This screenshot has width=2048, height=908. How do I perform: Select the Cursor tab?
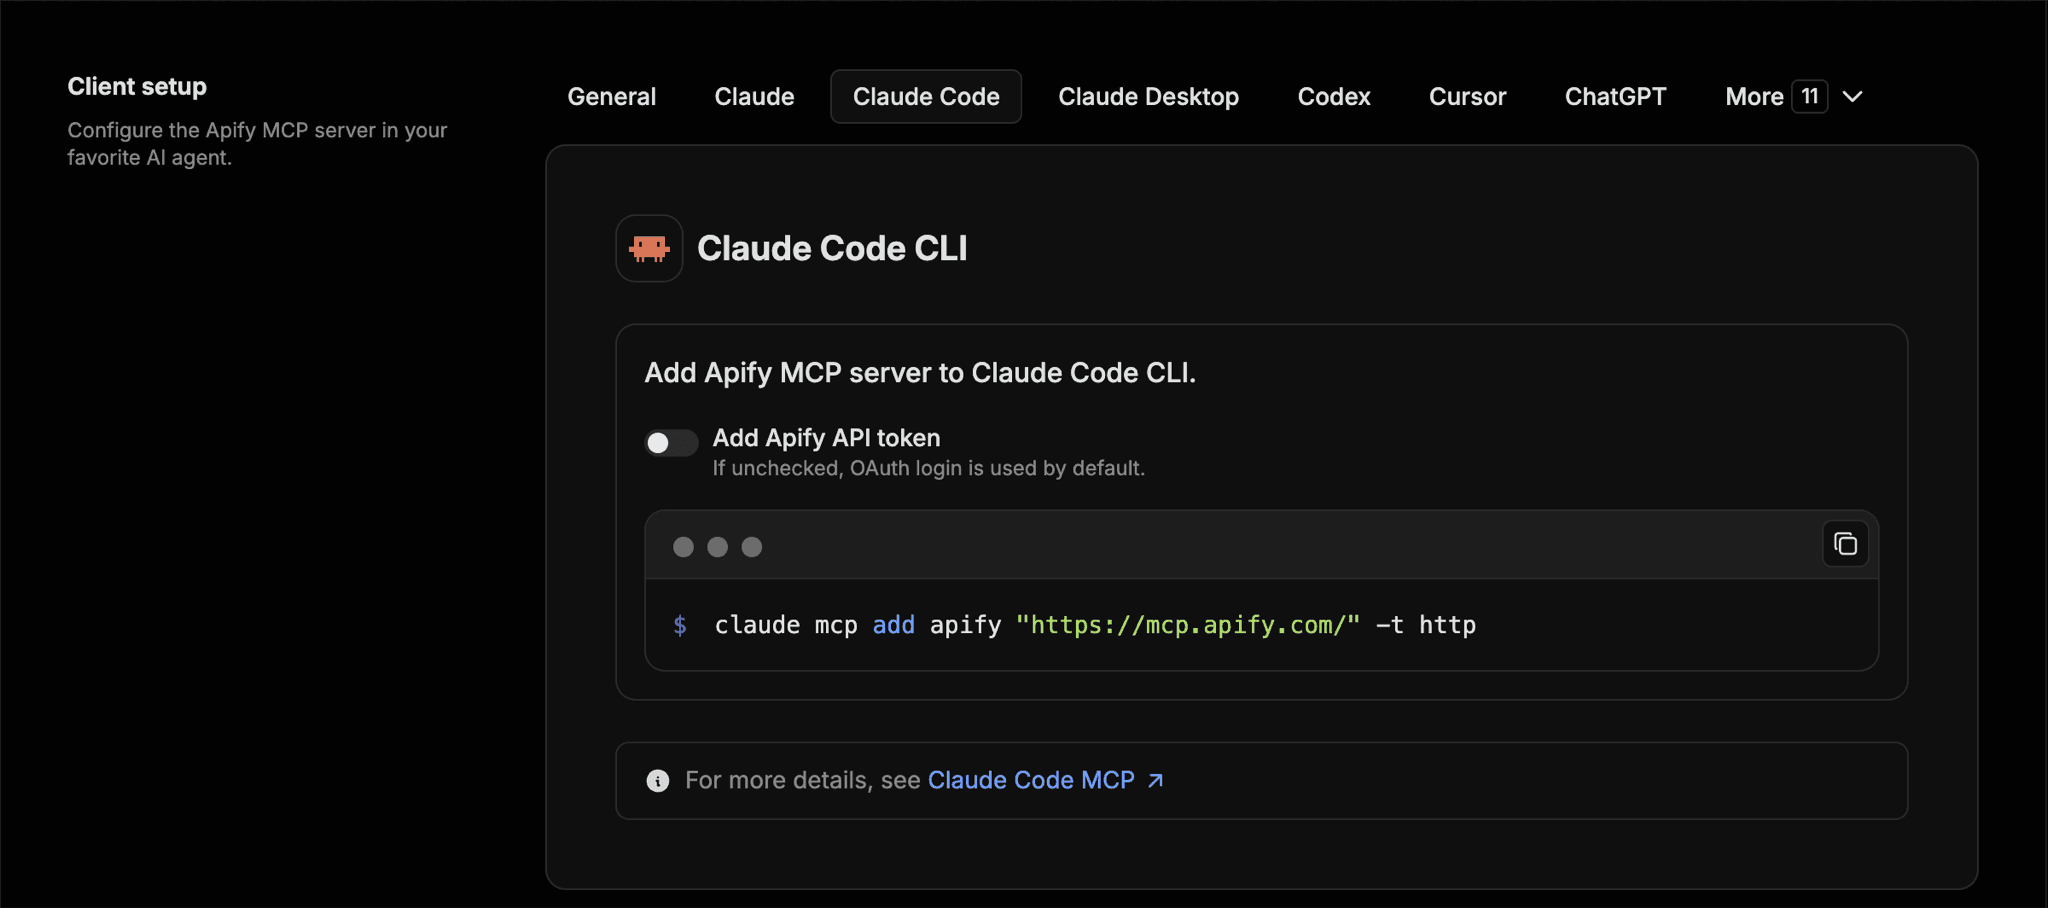tap(1468, 97)
